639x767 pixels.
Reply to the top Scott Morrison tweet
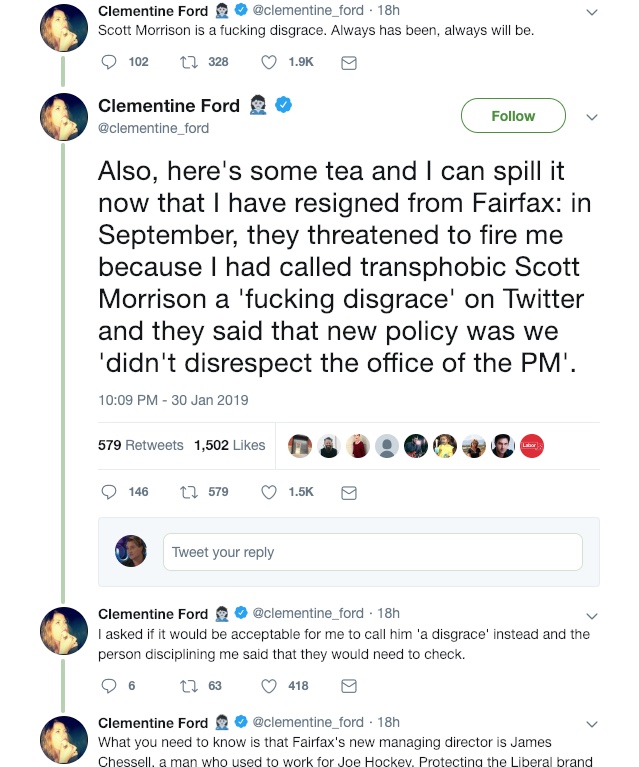tap(110, 62)
